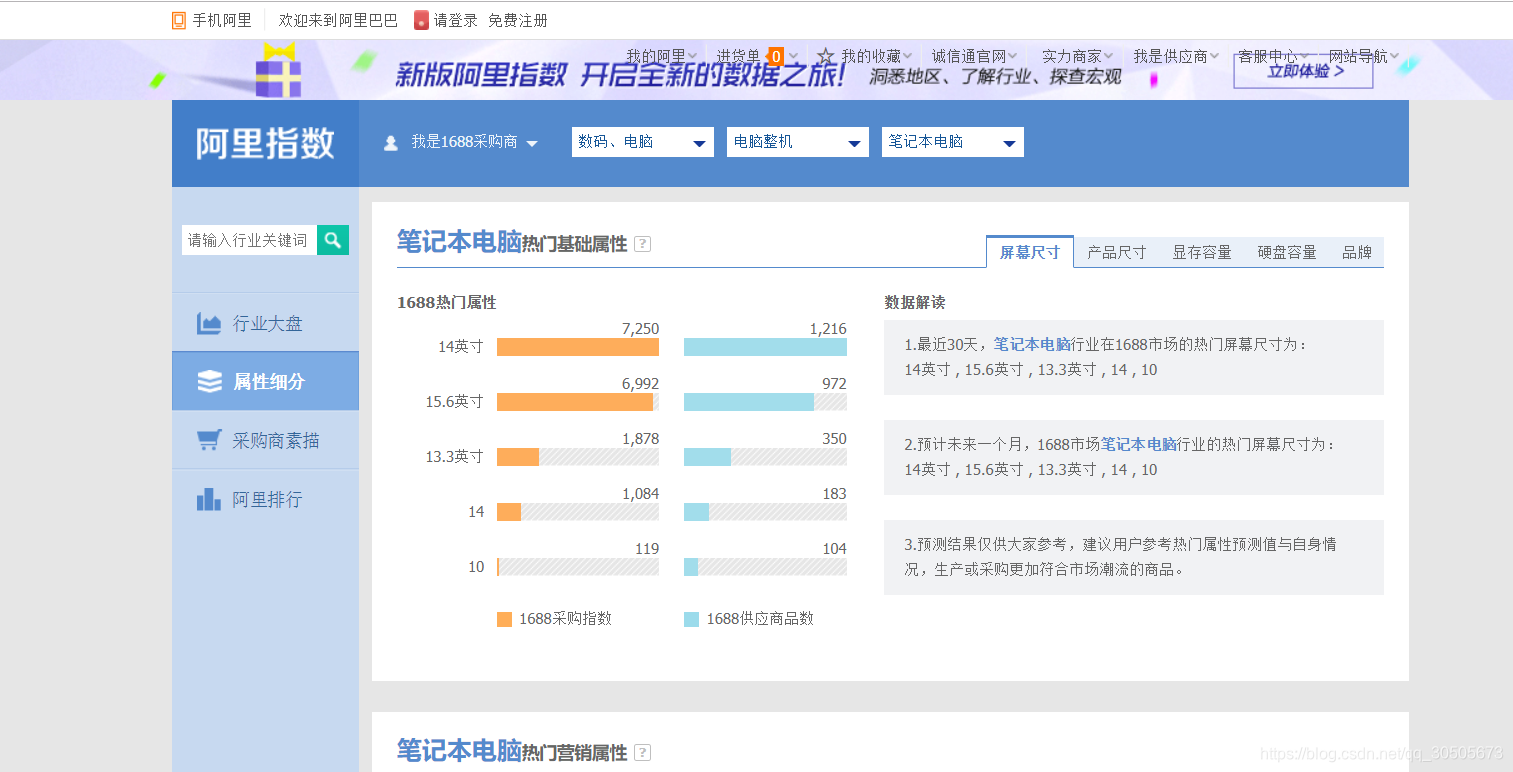This screenshot has width=1513, height=772.
Task: Expand the 我是供应商 top menu
Action: pyautogui.click(x=1175, y=57)
